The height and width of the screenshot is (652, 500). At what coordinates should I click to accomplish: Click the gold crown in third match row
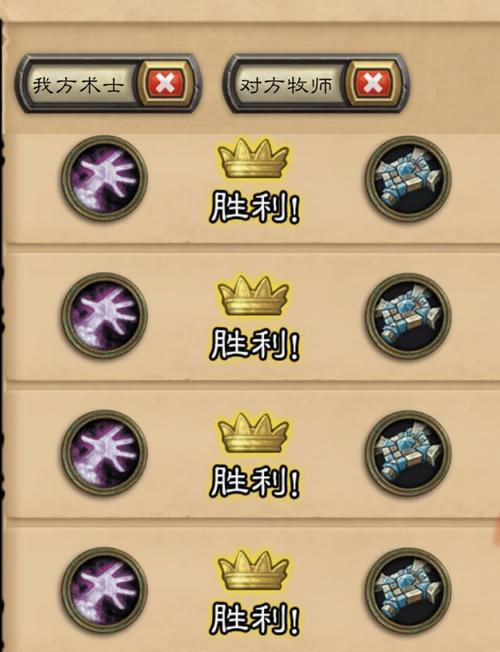coord(253,433)
